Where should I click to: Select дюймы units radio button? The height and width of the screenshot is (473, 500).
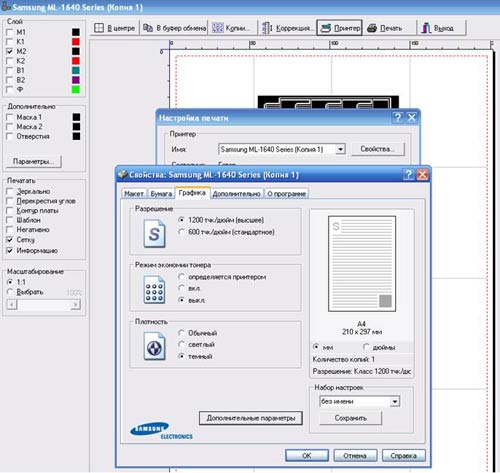(x=366, y=347)
